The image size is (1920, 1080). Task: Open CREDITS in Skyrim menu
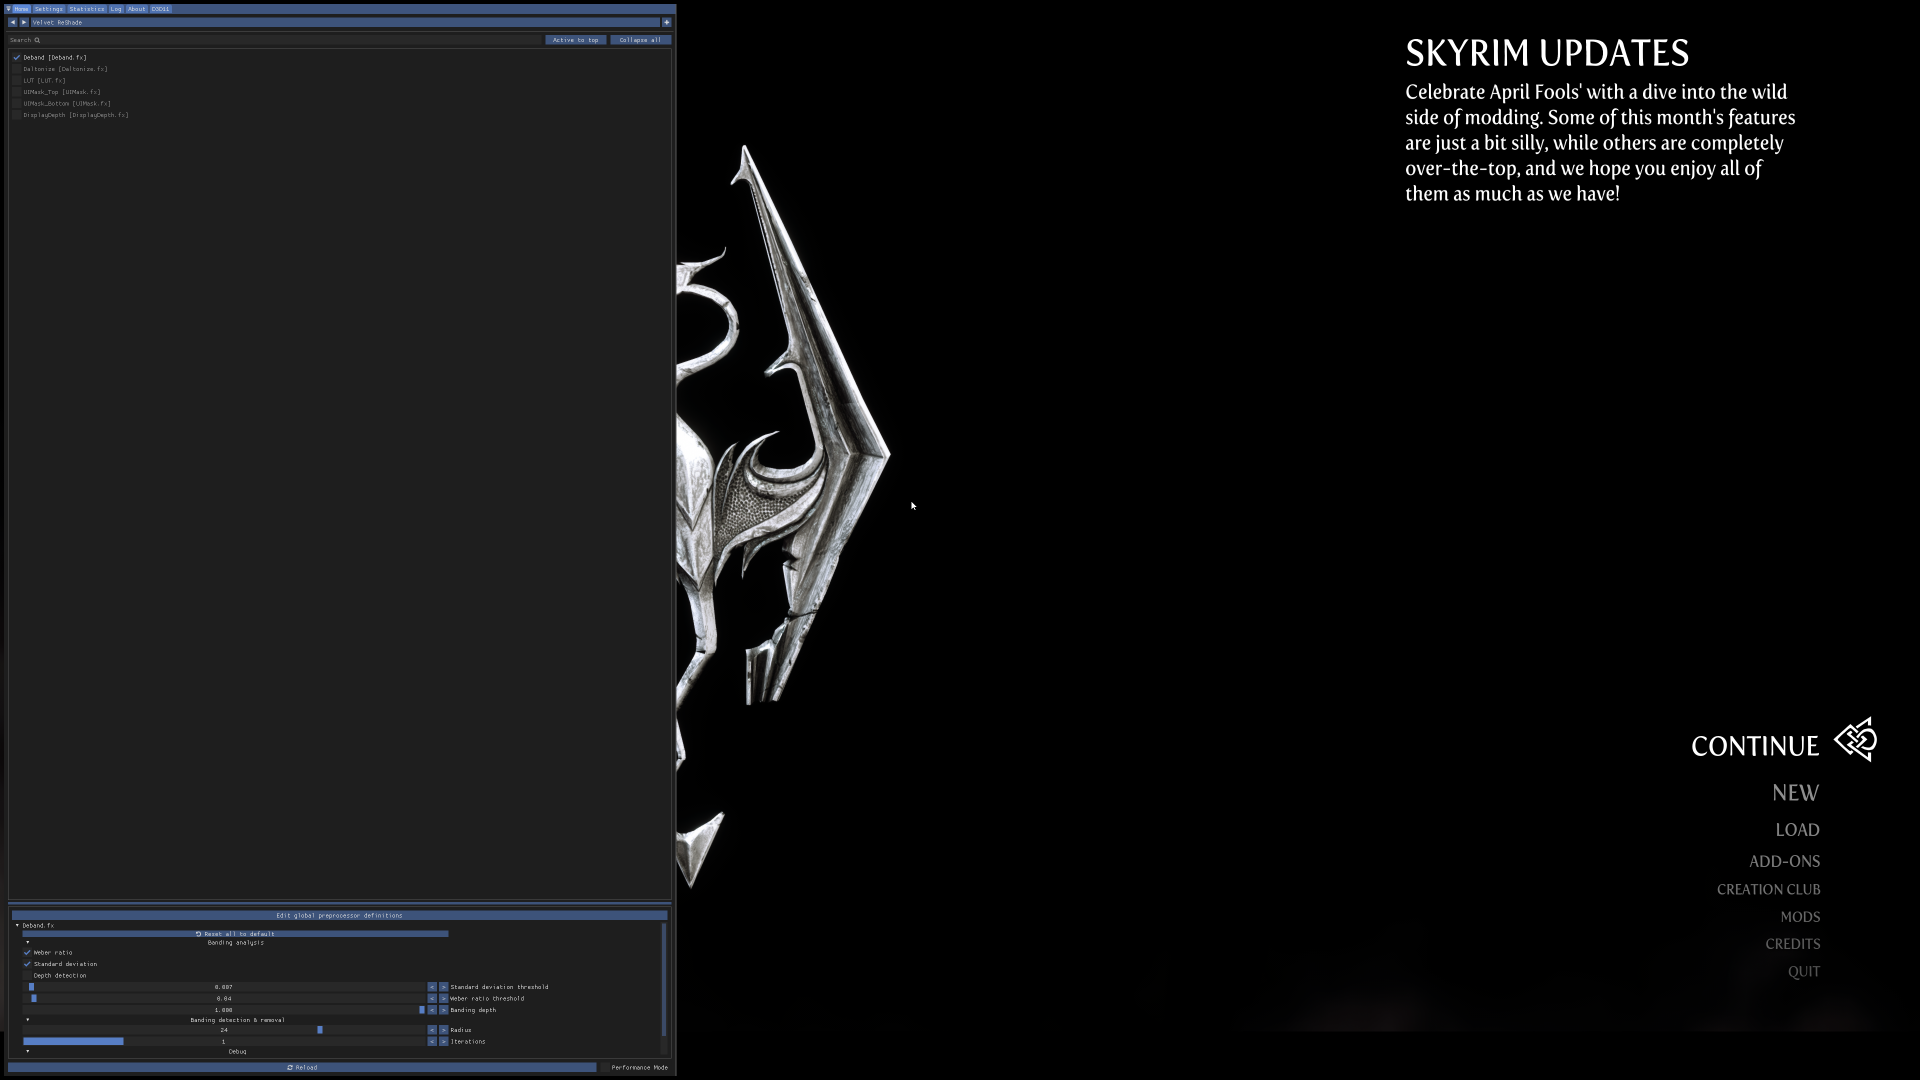pos(1792,944)
